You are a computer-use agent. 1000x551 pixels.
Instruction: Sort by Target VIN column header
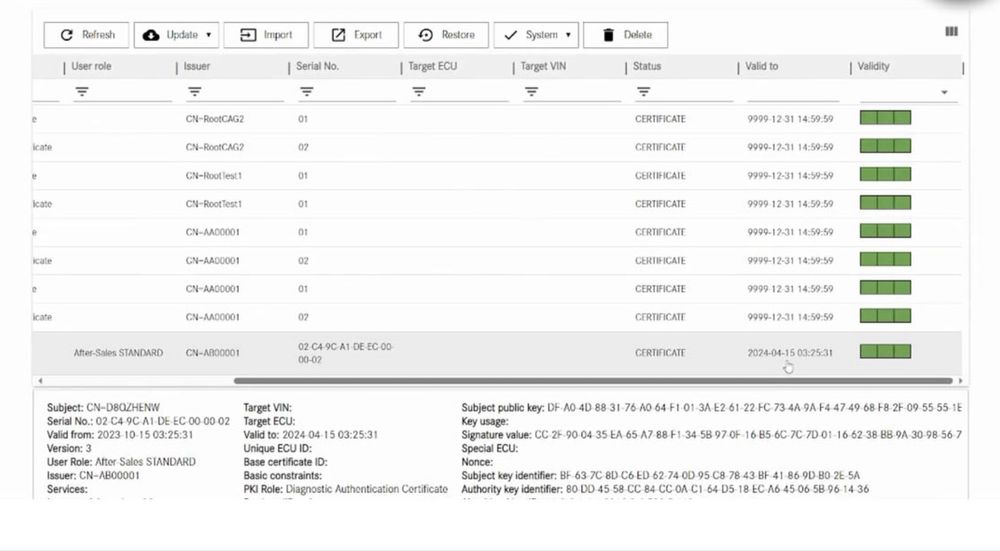(543, 66)
